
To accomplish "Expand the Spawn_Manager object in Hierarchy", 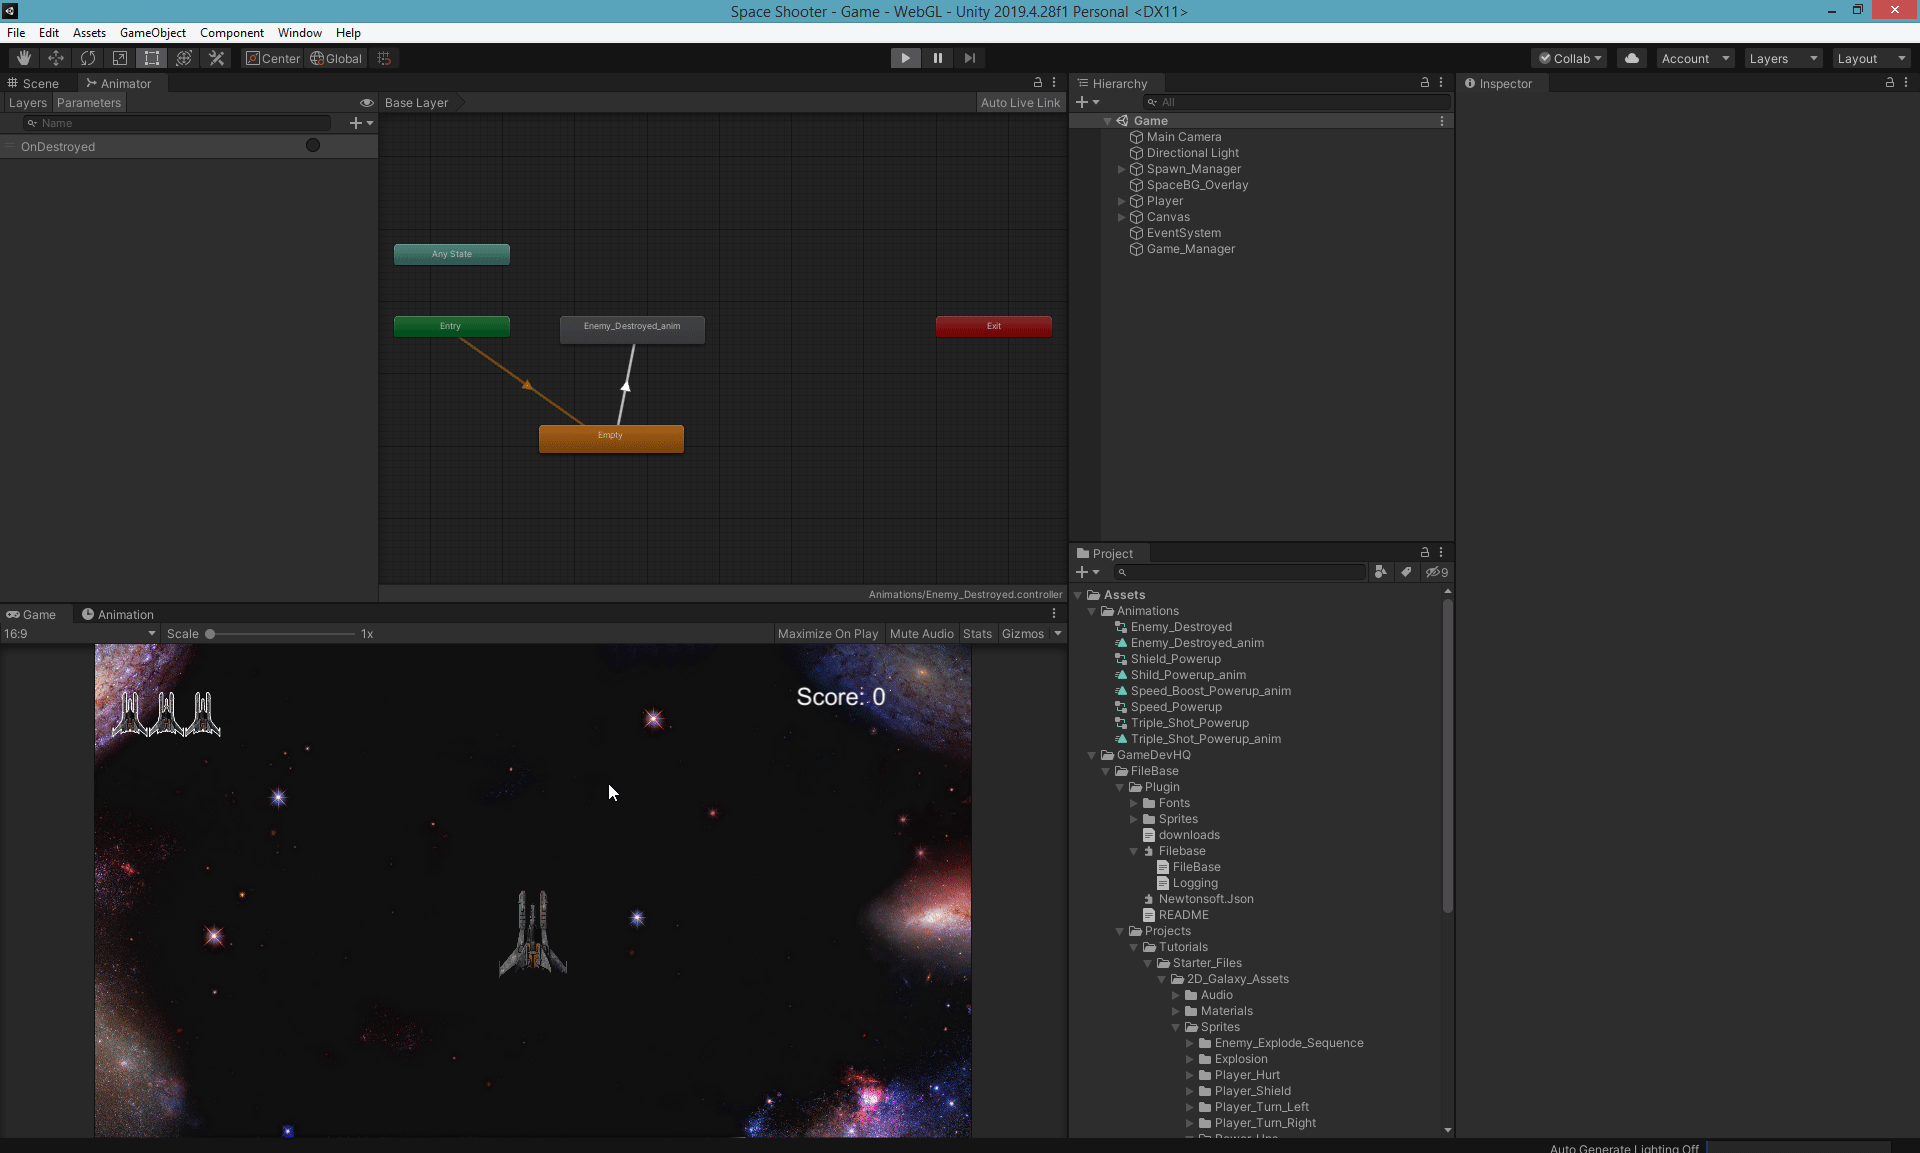I will (1121, 169).
